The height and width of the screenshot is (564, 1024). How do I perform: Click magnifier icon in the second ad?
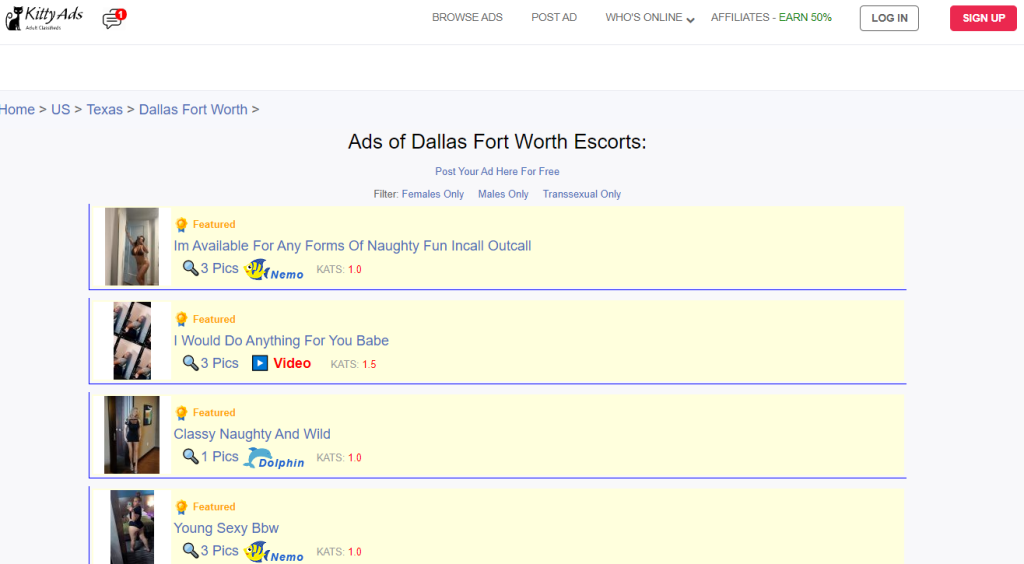pos(190,363)
